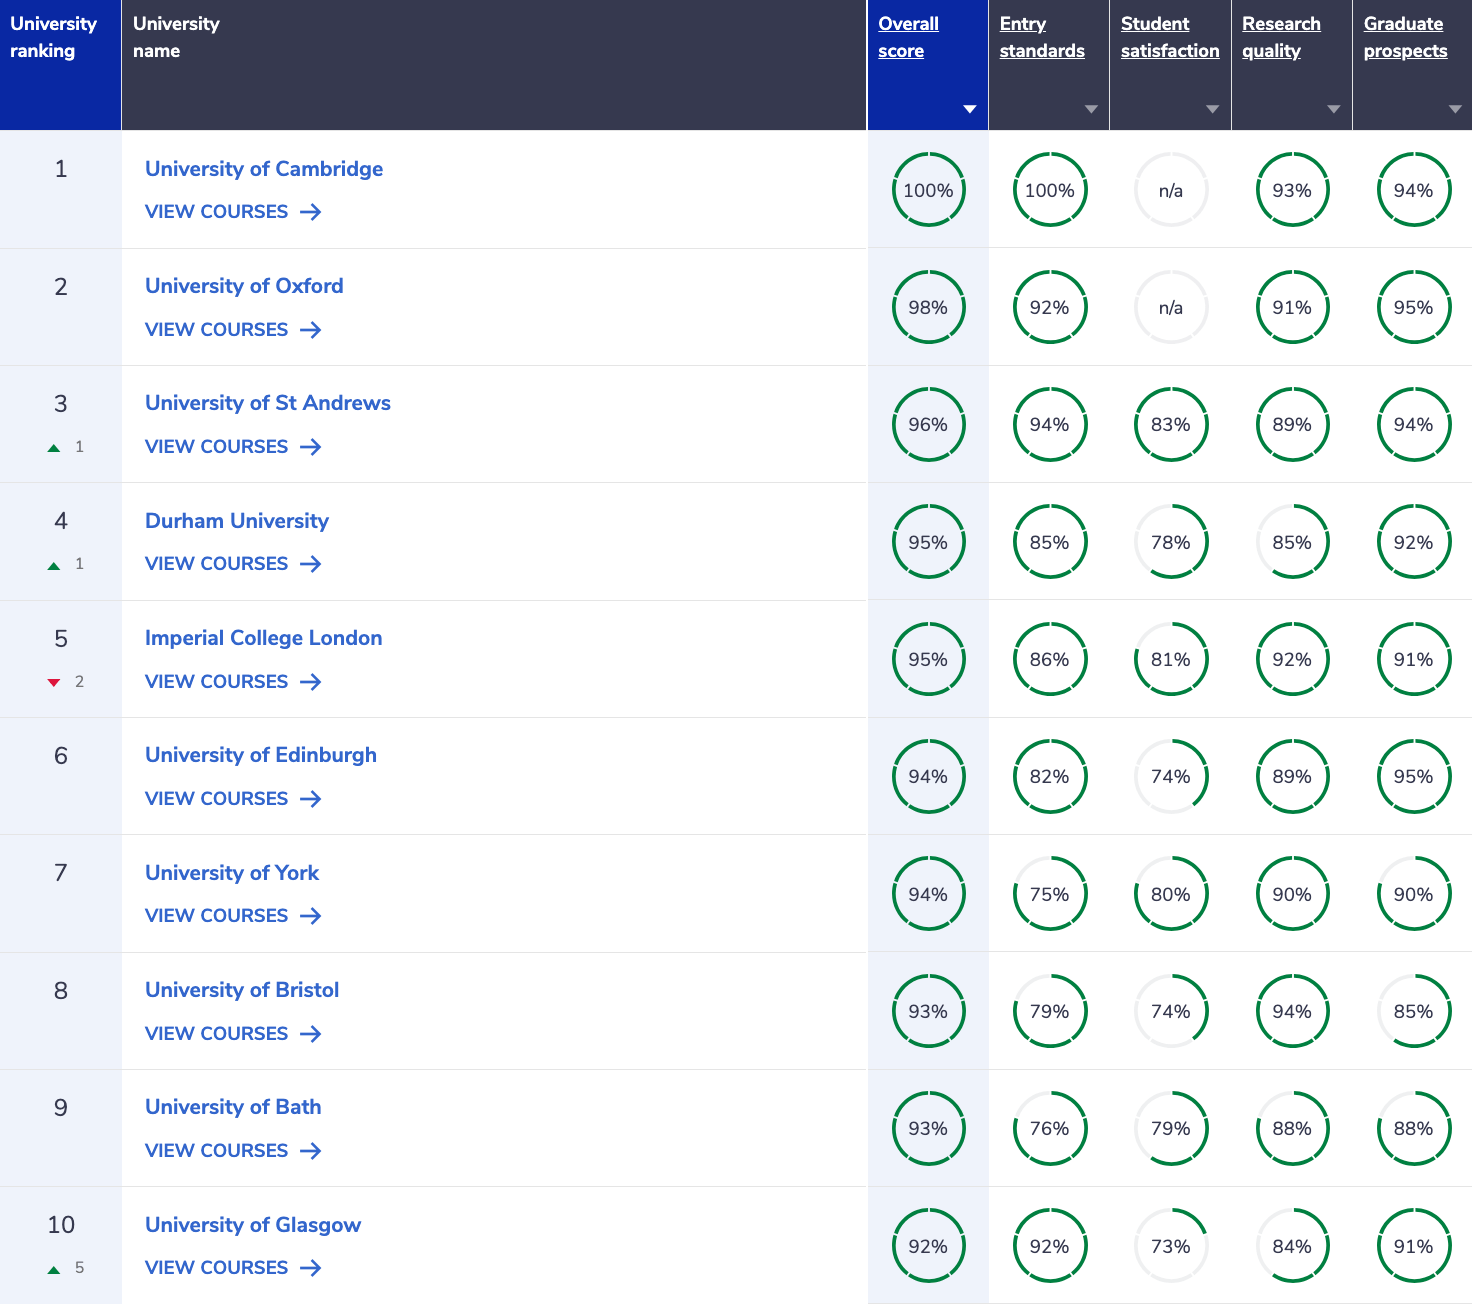Click the Graduate prospects sort arrow

pos(1455,109)
